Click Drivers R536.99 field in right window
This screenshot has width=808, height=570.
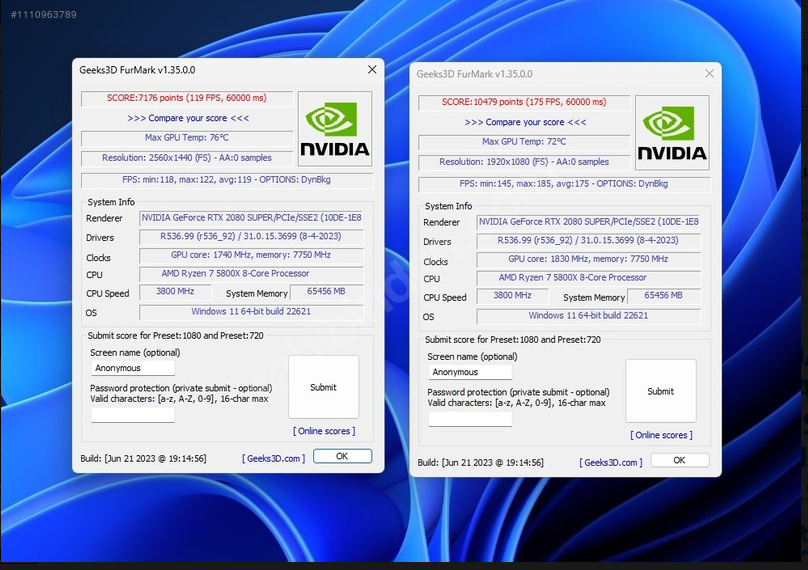[x=588, y=241]
